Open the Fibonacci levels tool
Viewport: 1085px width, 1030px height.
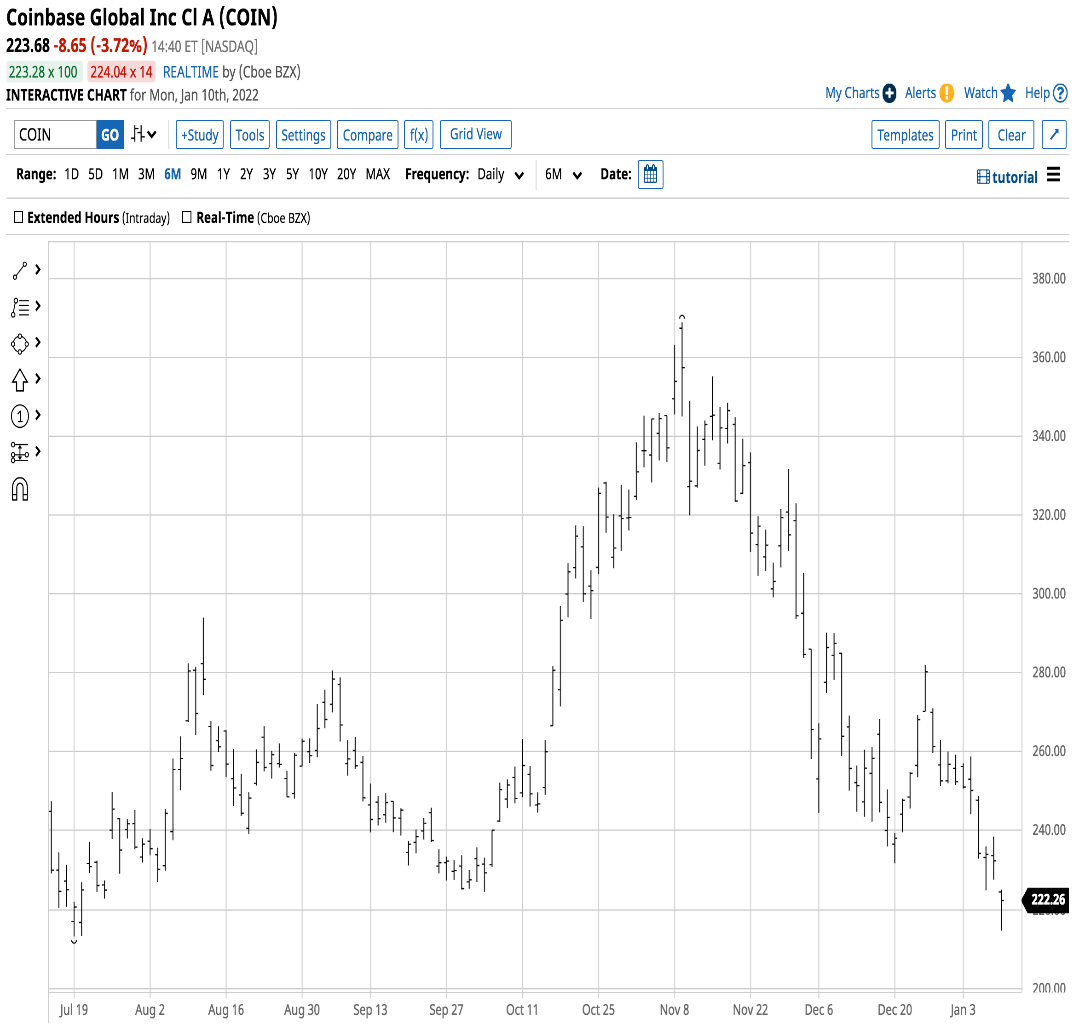point(20,452)
